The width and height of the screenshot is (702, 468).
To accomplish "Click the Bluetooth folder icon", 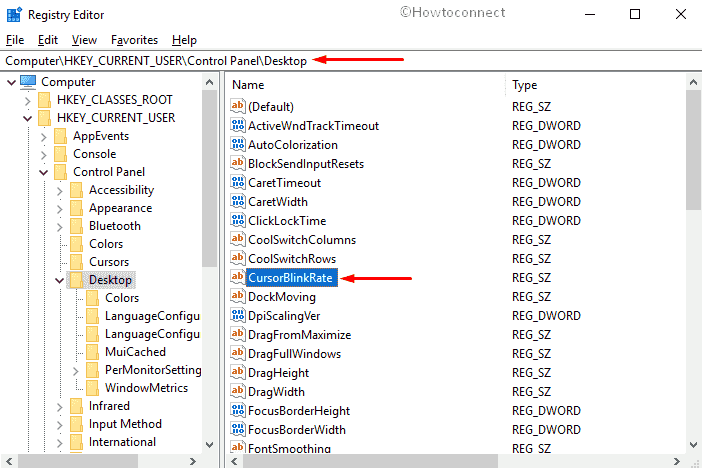I will coord(77,226).
